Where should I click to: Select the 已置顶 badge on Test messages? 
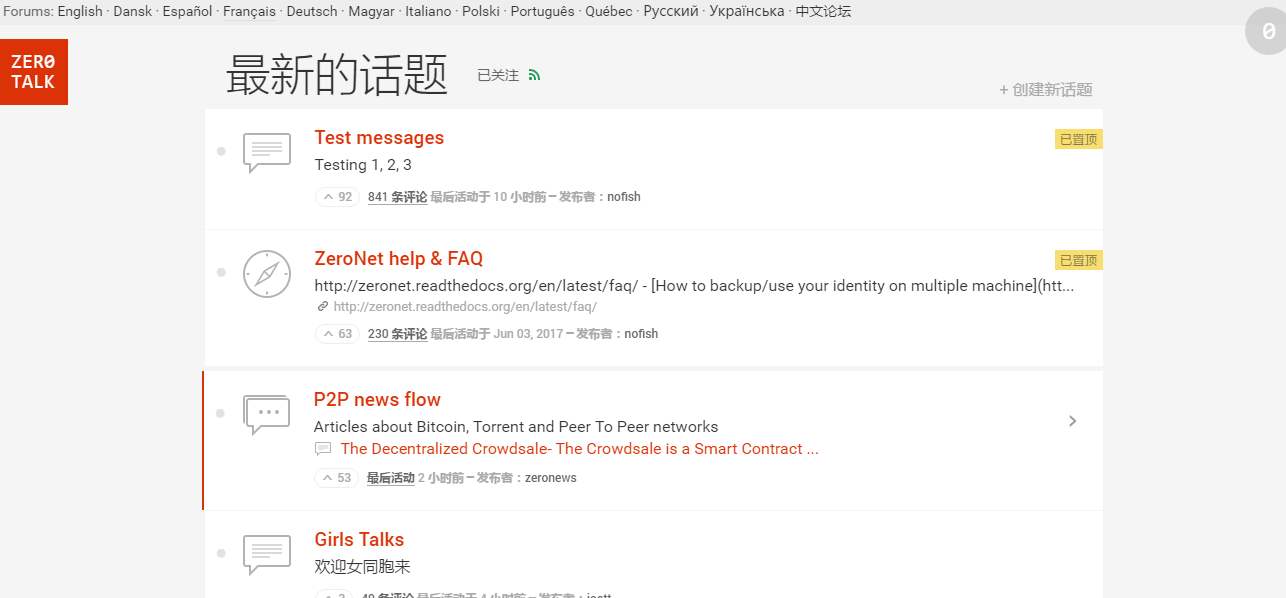(x=1079, y=140)
